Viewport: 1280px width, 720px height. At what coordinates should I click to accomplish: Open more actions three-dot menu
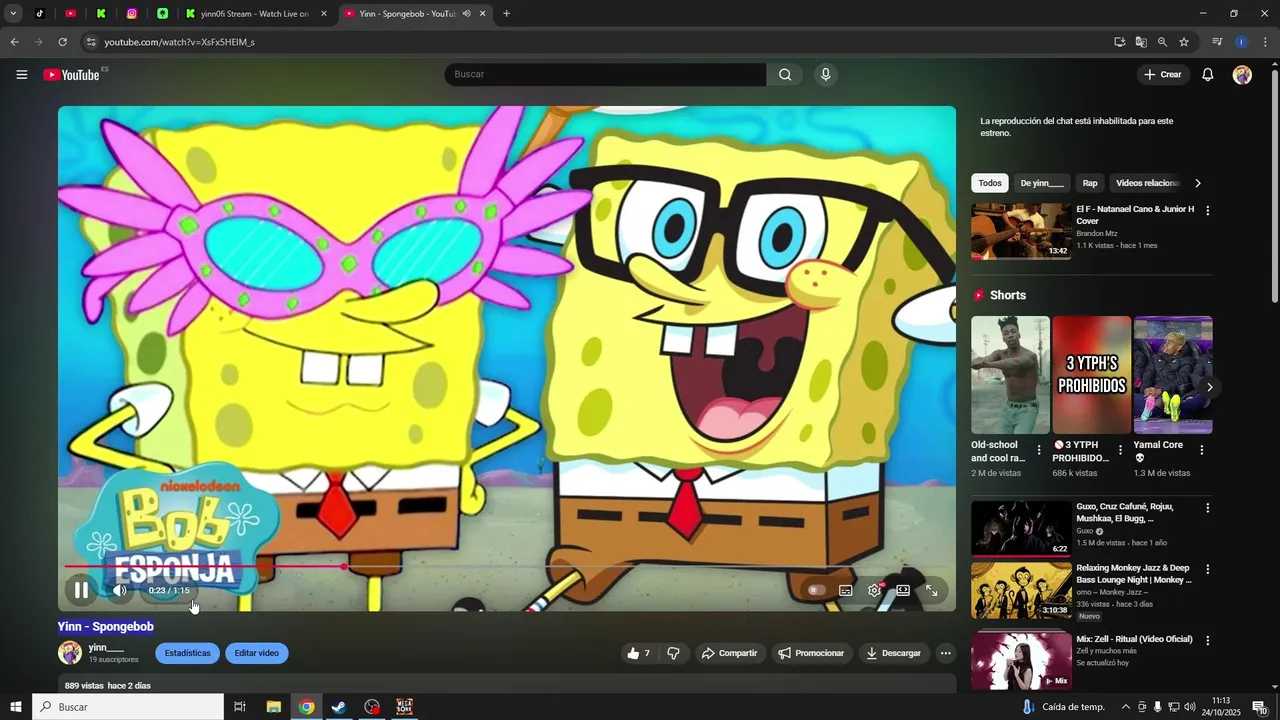[946, 653]
